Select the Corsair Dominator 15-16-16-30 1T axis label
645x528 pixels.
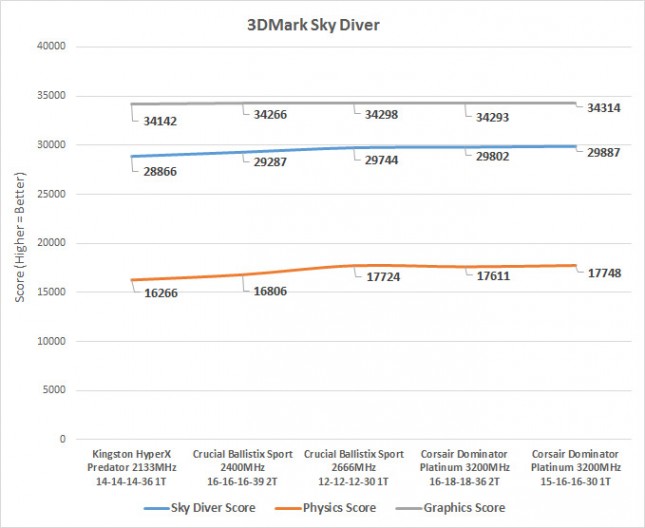[575, 468]
